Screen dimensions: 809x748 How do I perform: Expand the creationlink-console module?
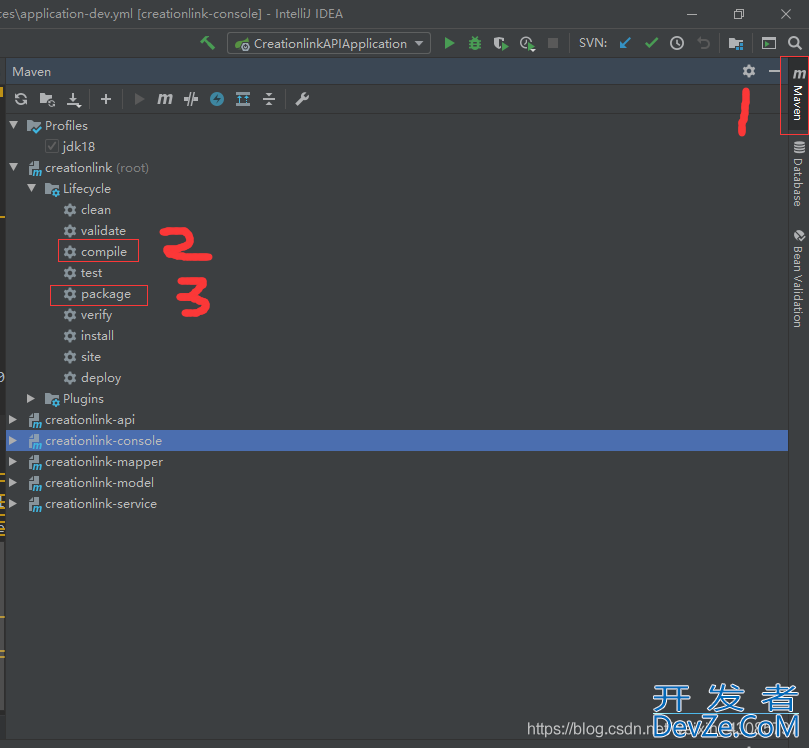coord(13,441)
